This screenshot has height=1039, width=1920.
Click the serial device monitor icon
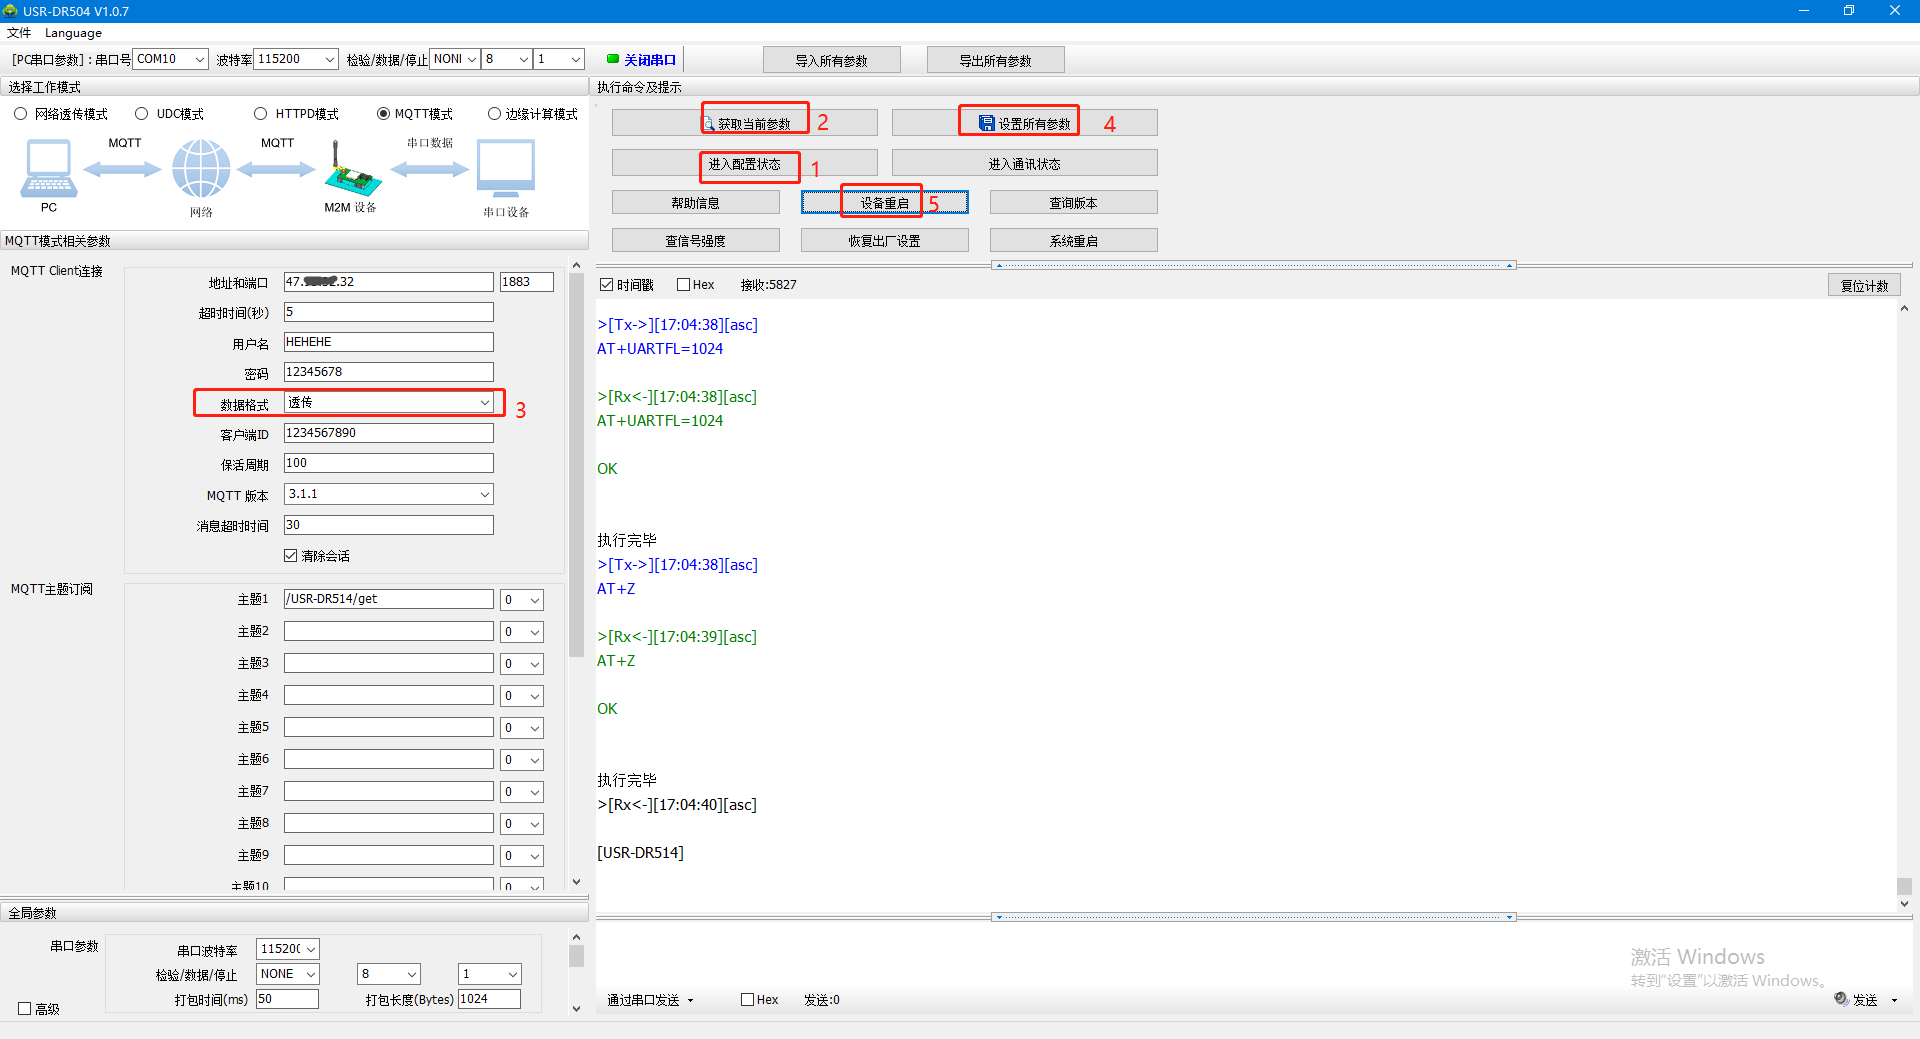(x=506, y=168)
